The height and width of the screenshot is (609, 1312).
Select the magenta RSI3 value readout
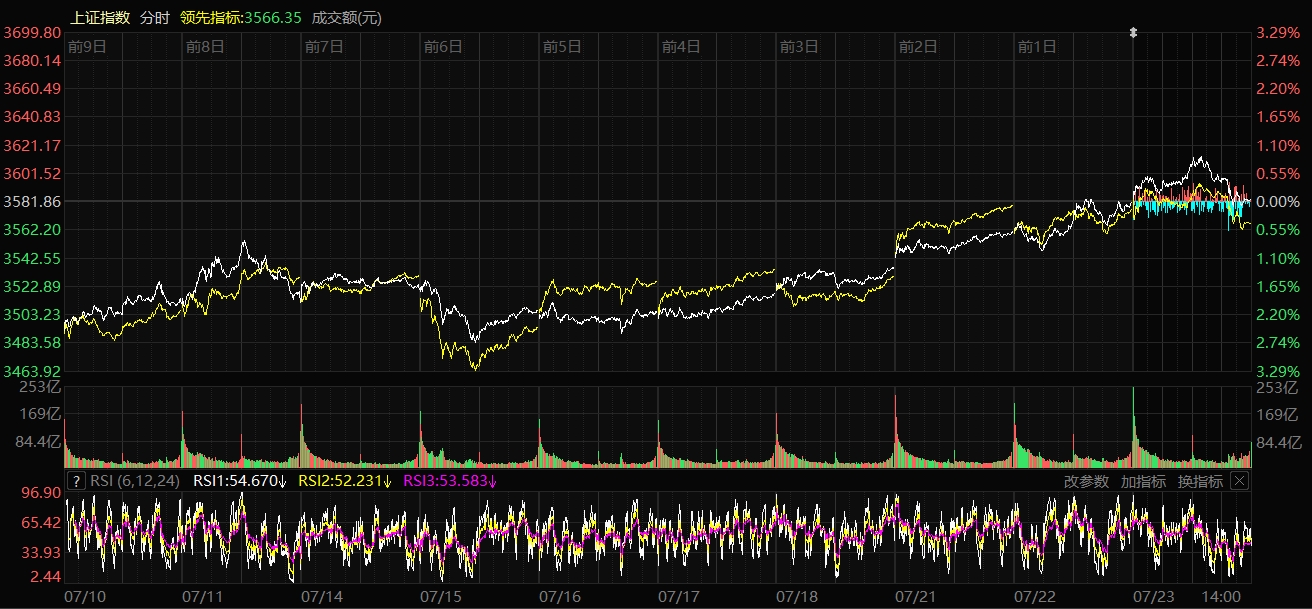(450, 481)
